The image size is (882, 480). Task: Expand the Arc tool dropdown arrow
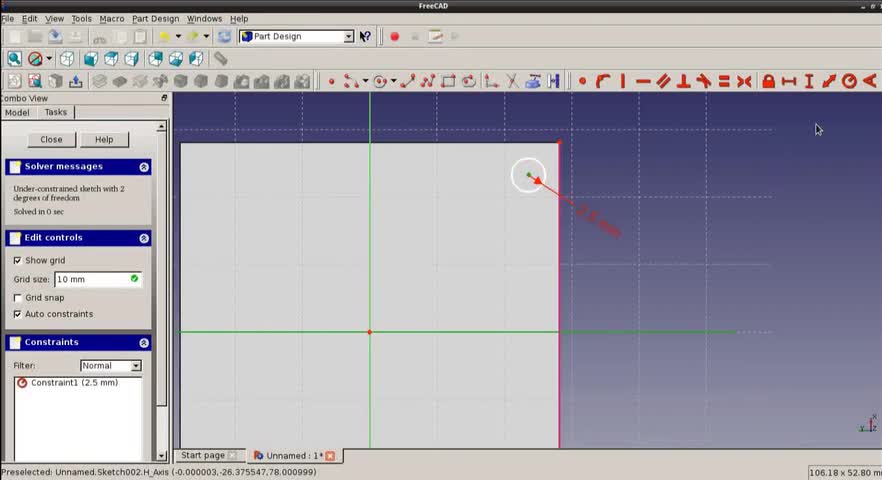click(x=365, y=82)
